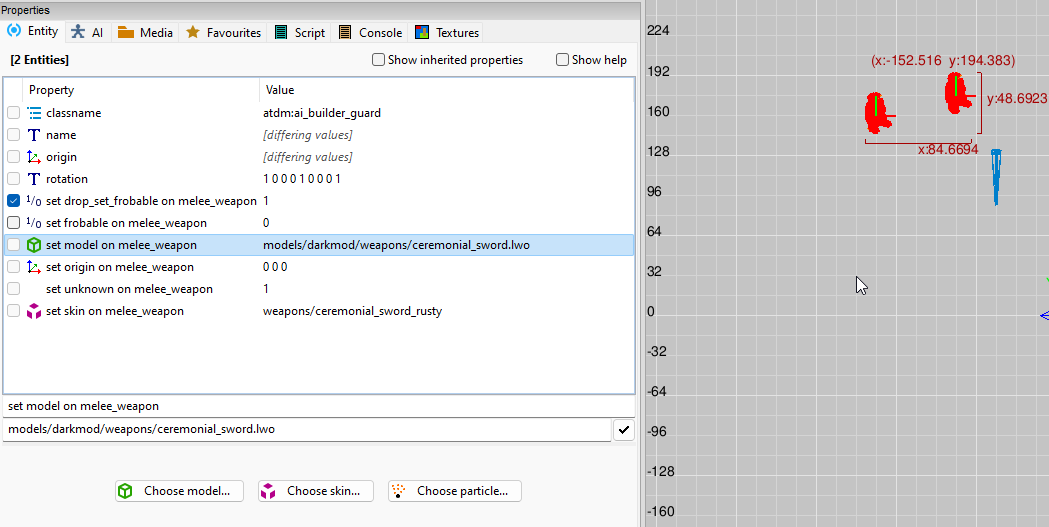The image size is (1049, 527).
Task: Click the classname list icon
Action: 34,113
